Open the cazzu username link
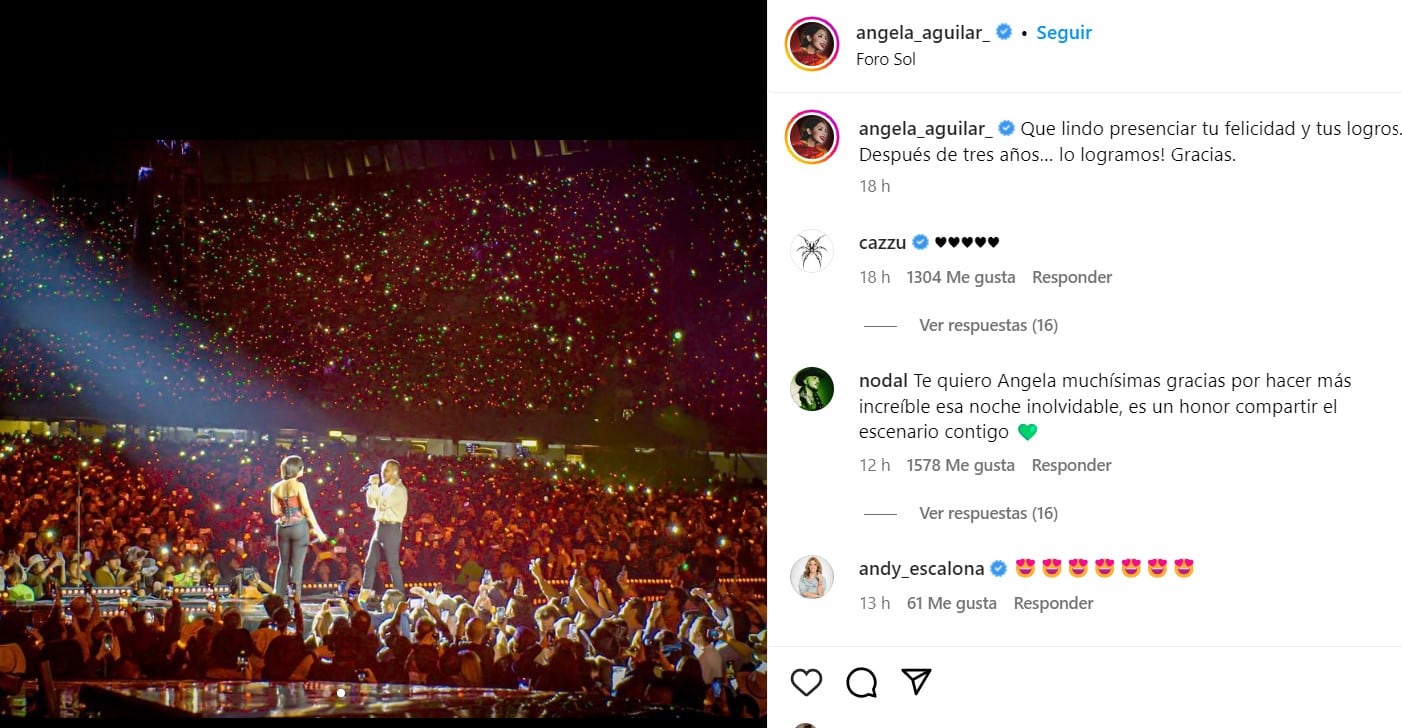Viewport: 1402px width, 728px height. coord(882,243)
